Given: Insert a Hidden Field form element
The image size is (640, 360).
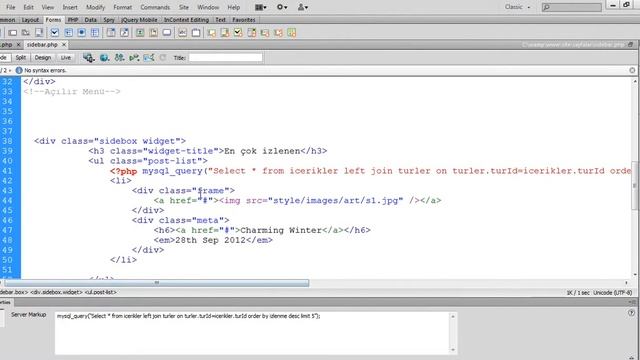Looking at the screenshot, I should tap(25, 33).
